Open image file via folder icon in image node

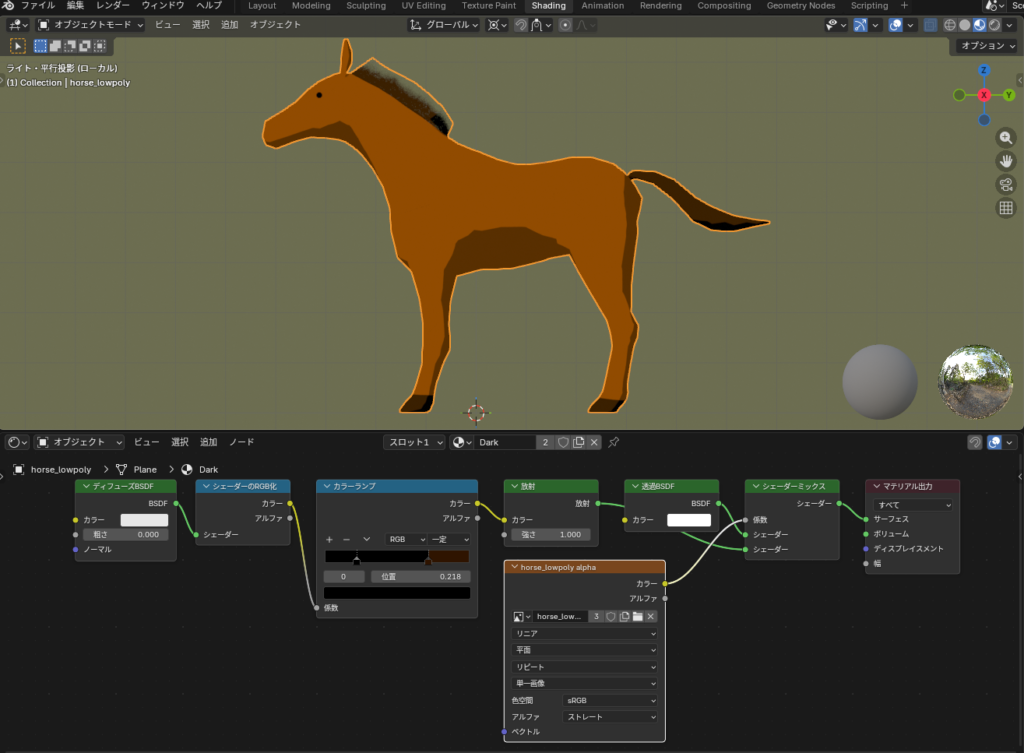click(636, 617)
